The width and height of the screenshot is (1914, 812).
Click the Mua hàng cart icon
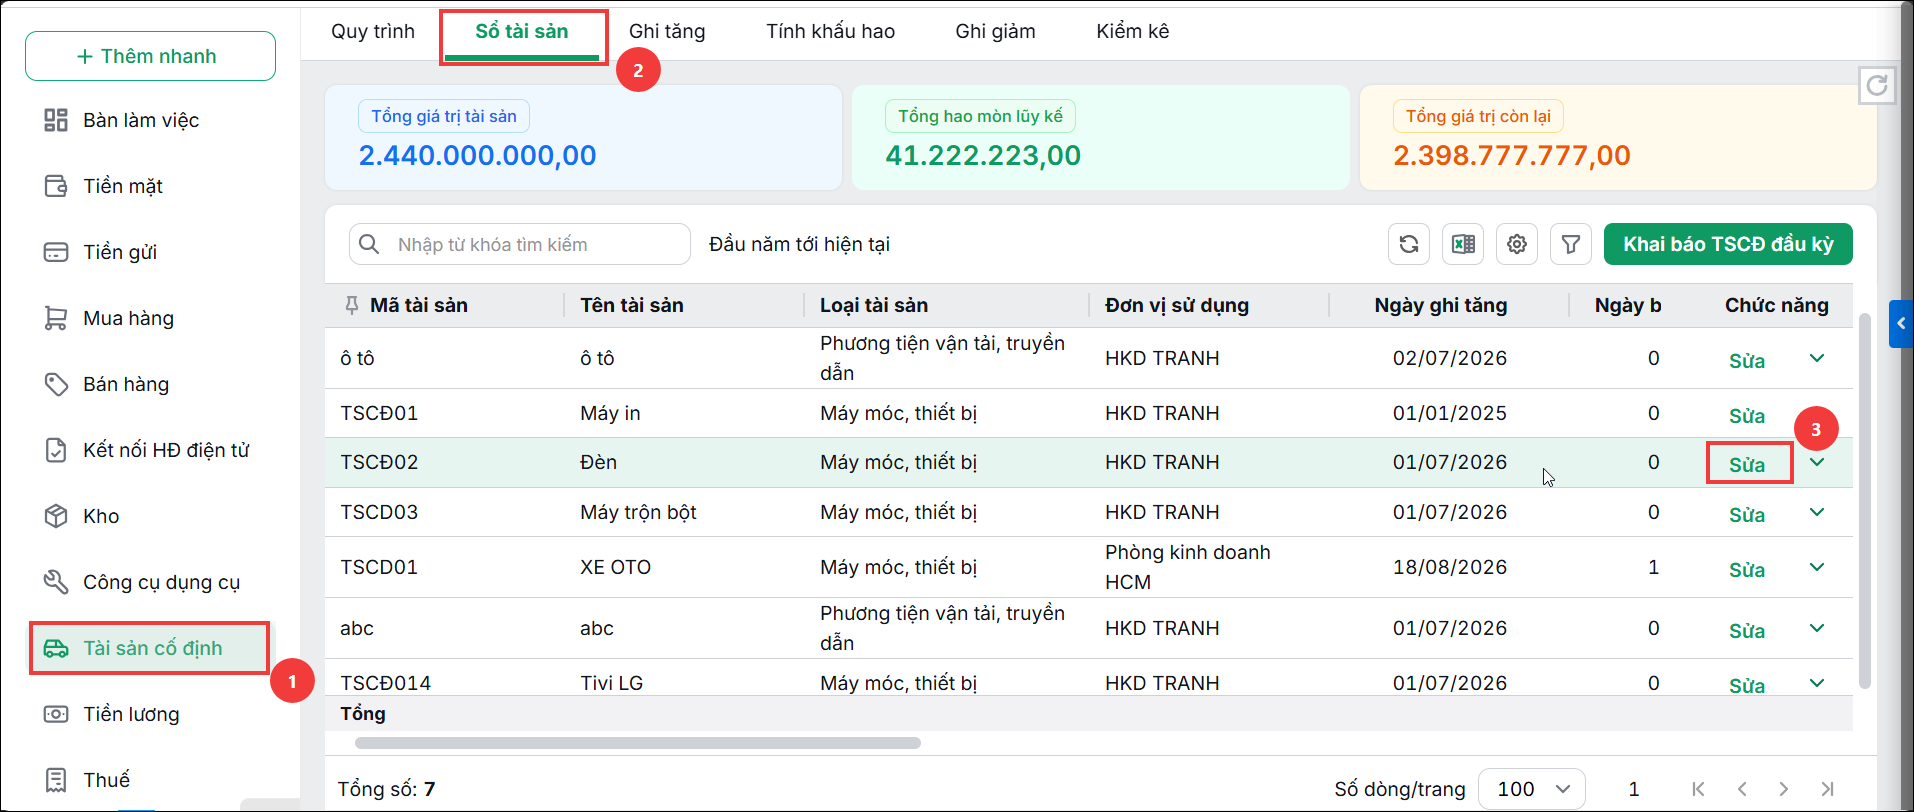tap(56, 318)
